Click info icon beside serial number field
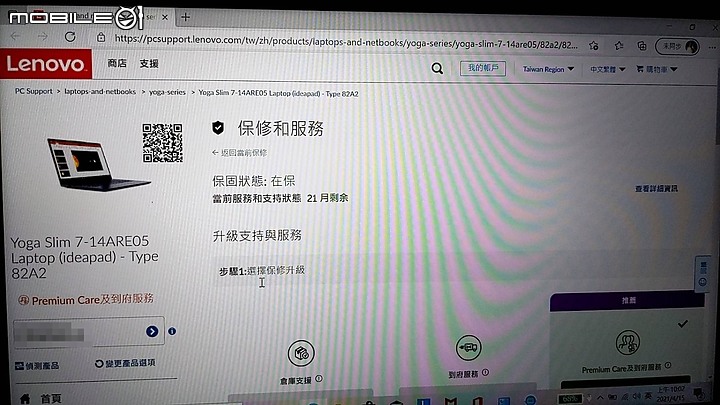The image size is (720, 405). [172, 331]
